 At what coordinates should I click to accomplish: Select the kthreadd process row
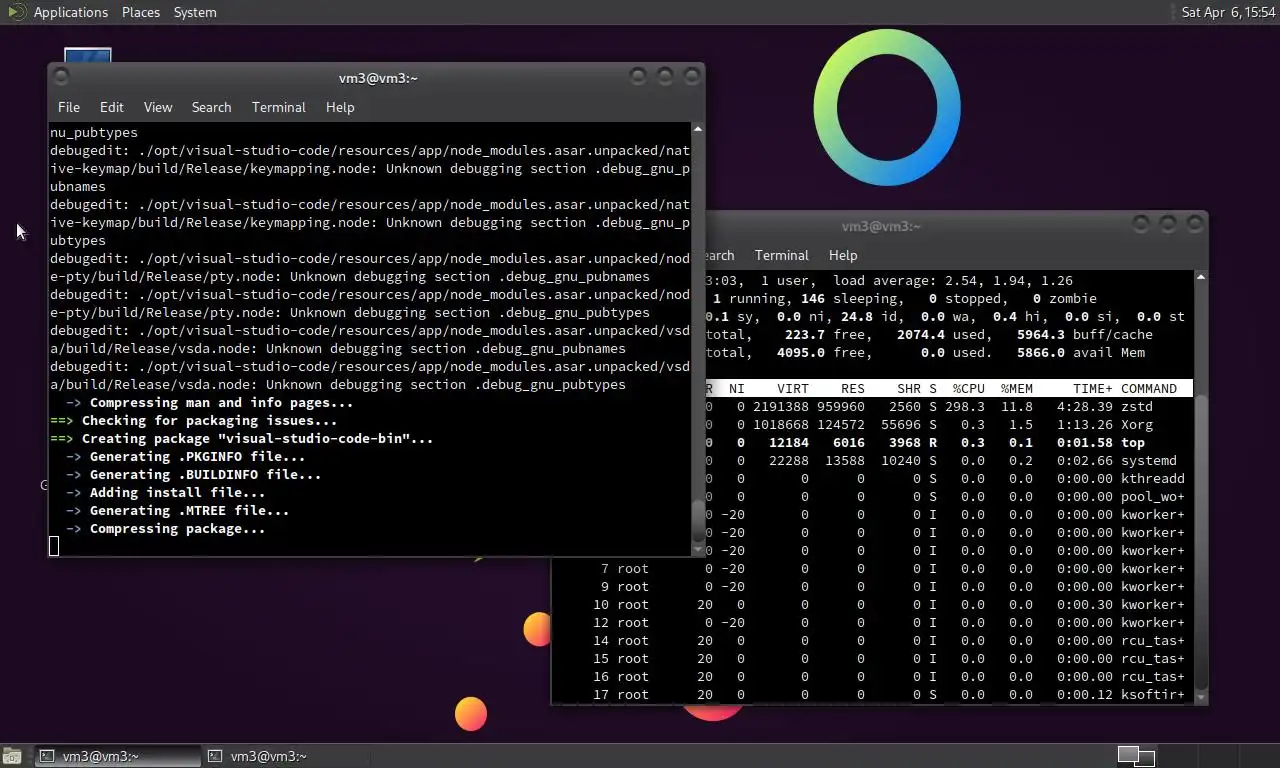(948, 478)
